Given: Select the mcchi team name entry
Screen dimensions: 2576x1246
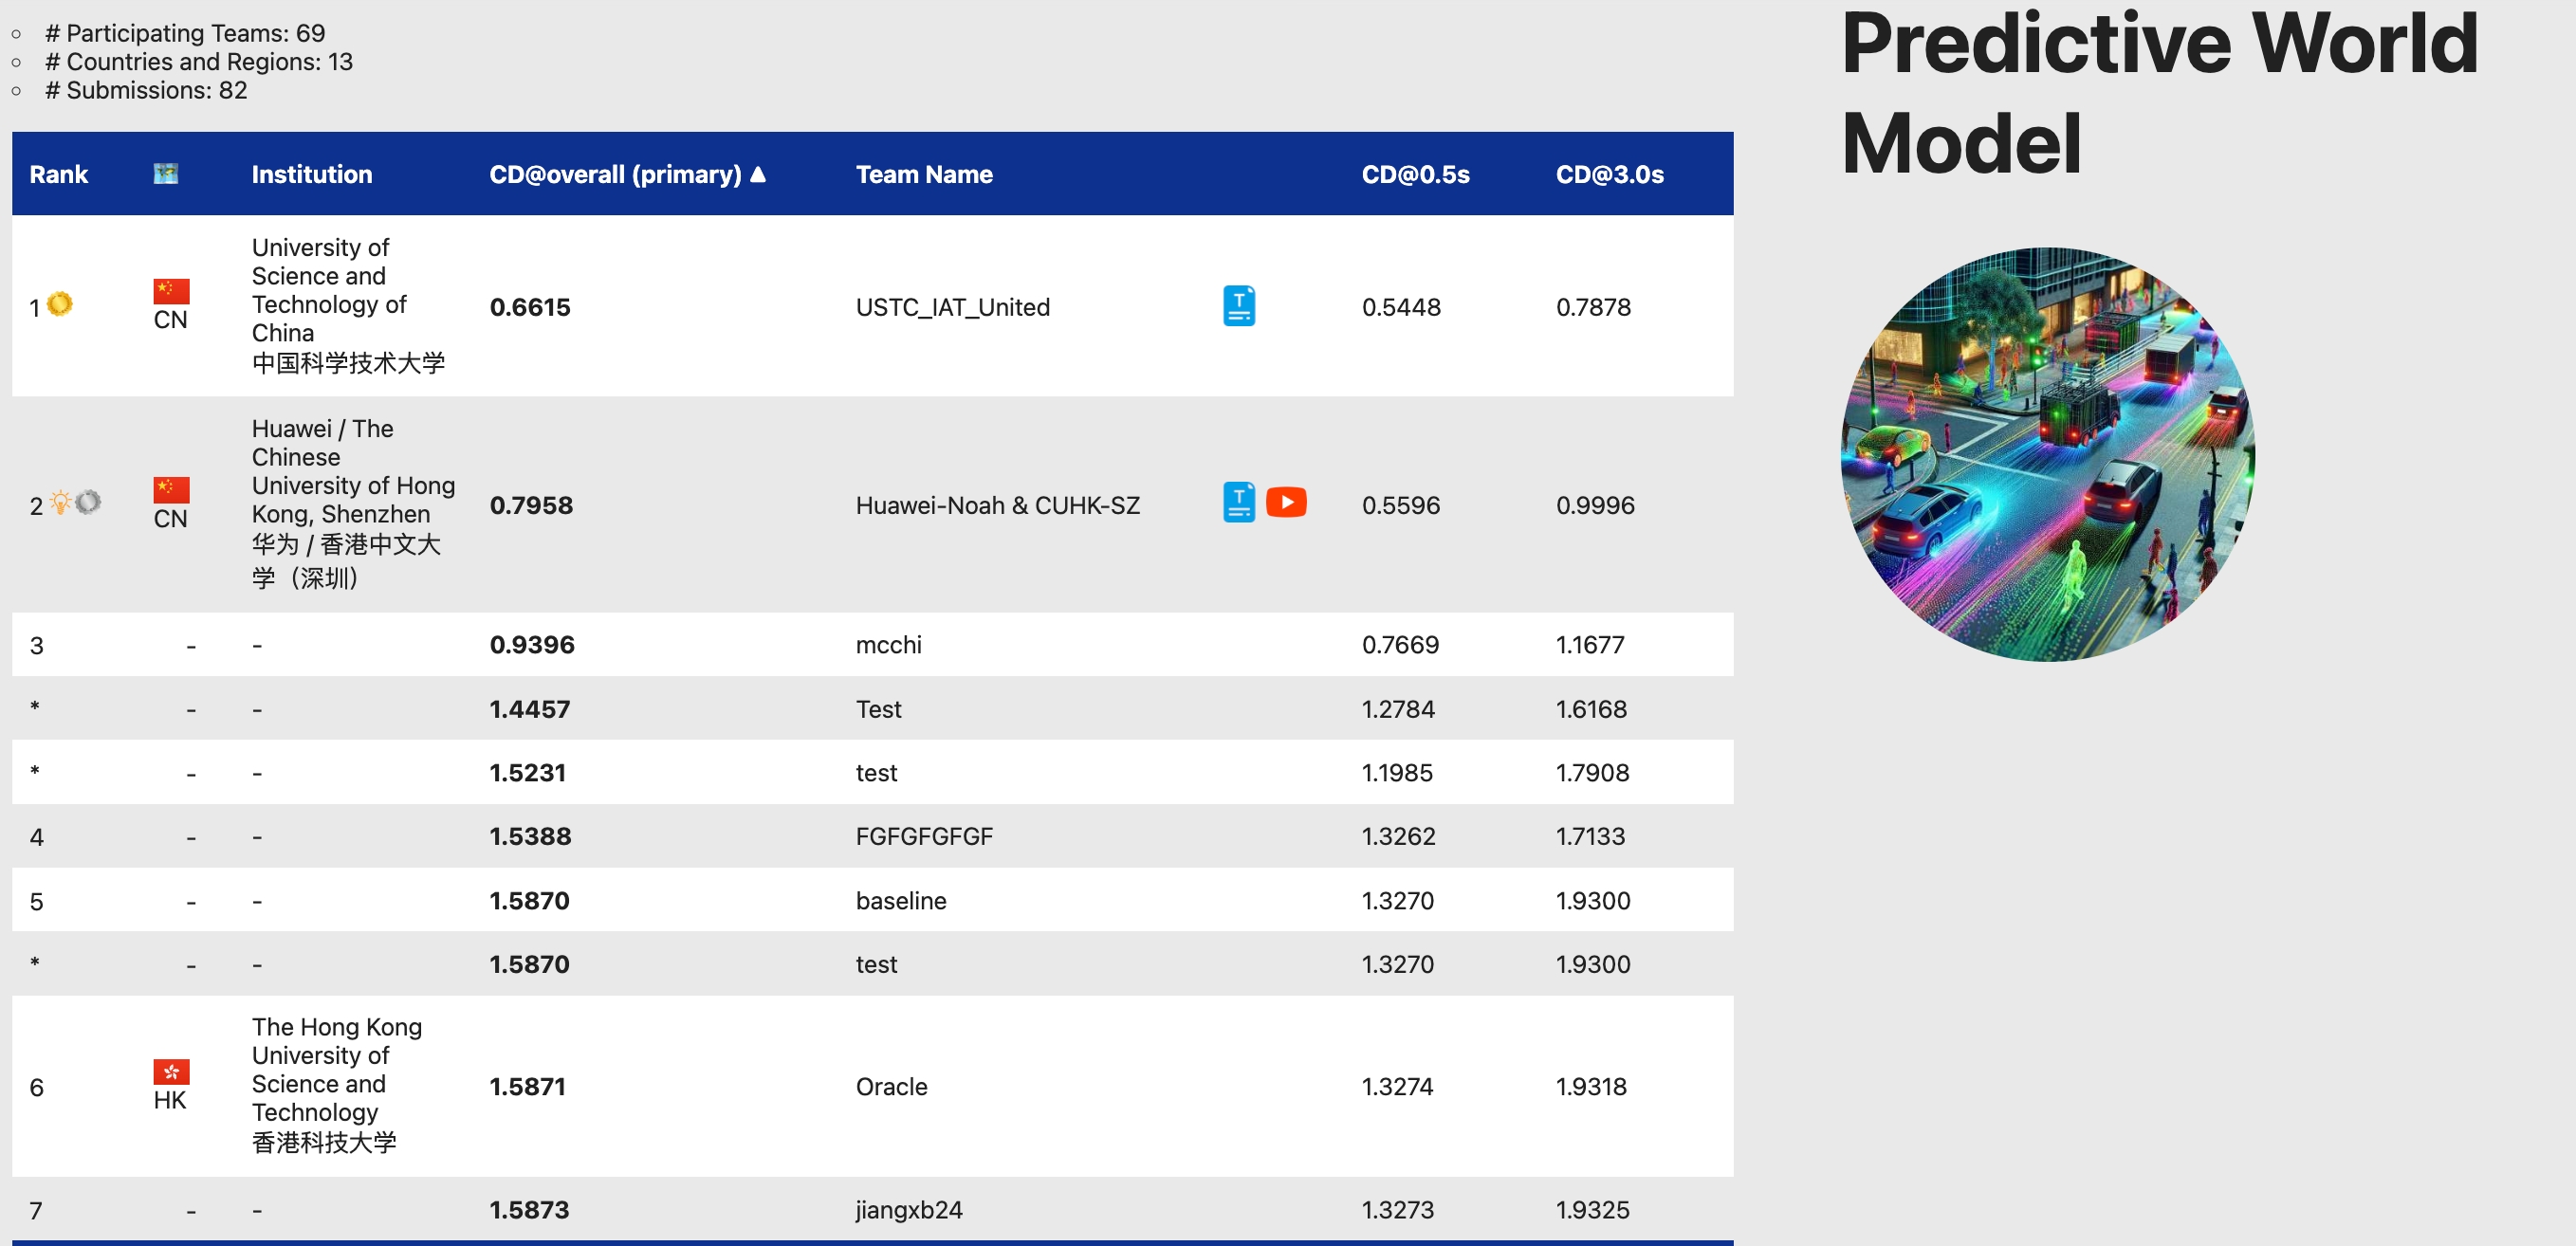Looking at the screenshot, I should [888, 645].
